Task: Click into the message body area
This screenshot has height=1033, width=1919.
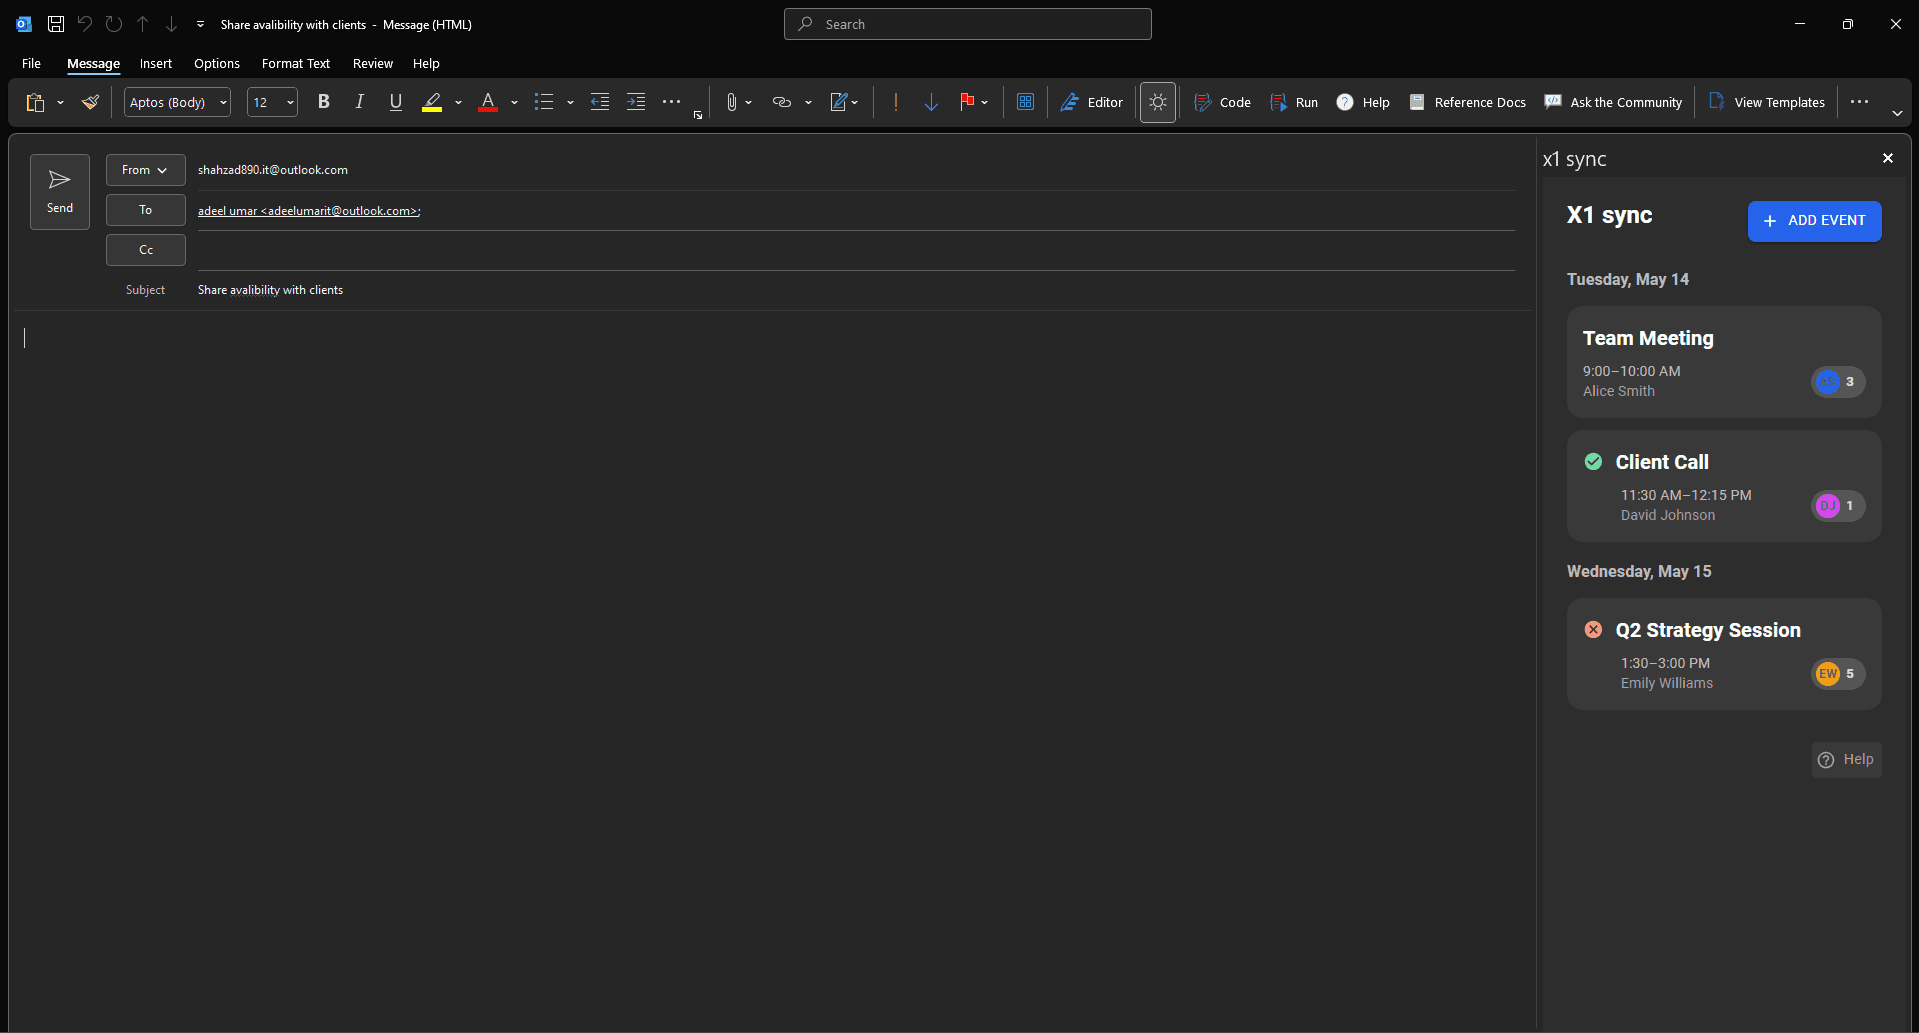Action: point(770,670)
